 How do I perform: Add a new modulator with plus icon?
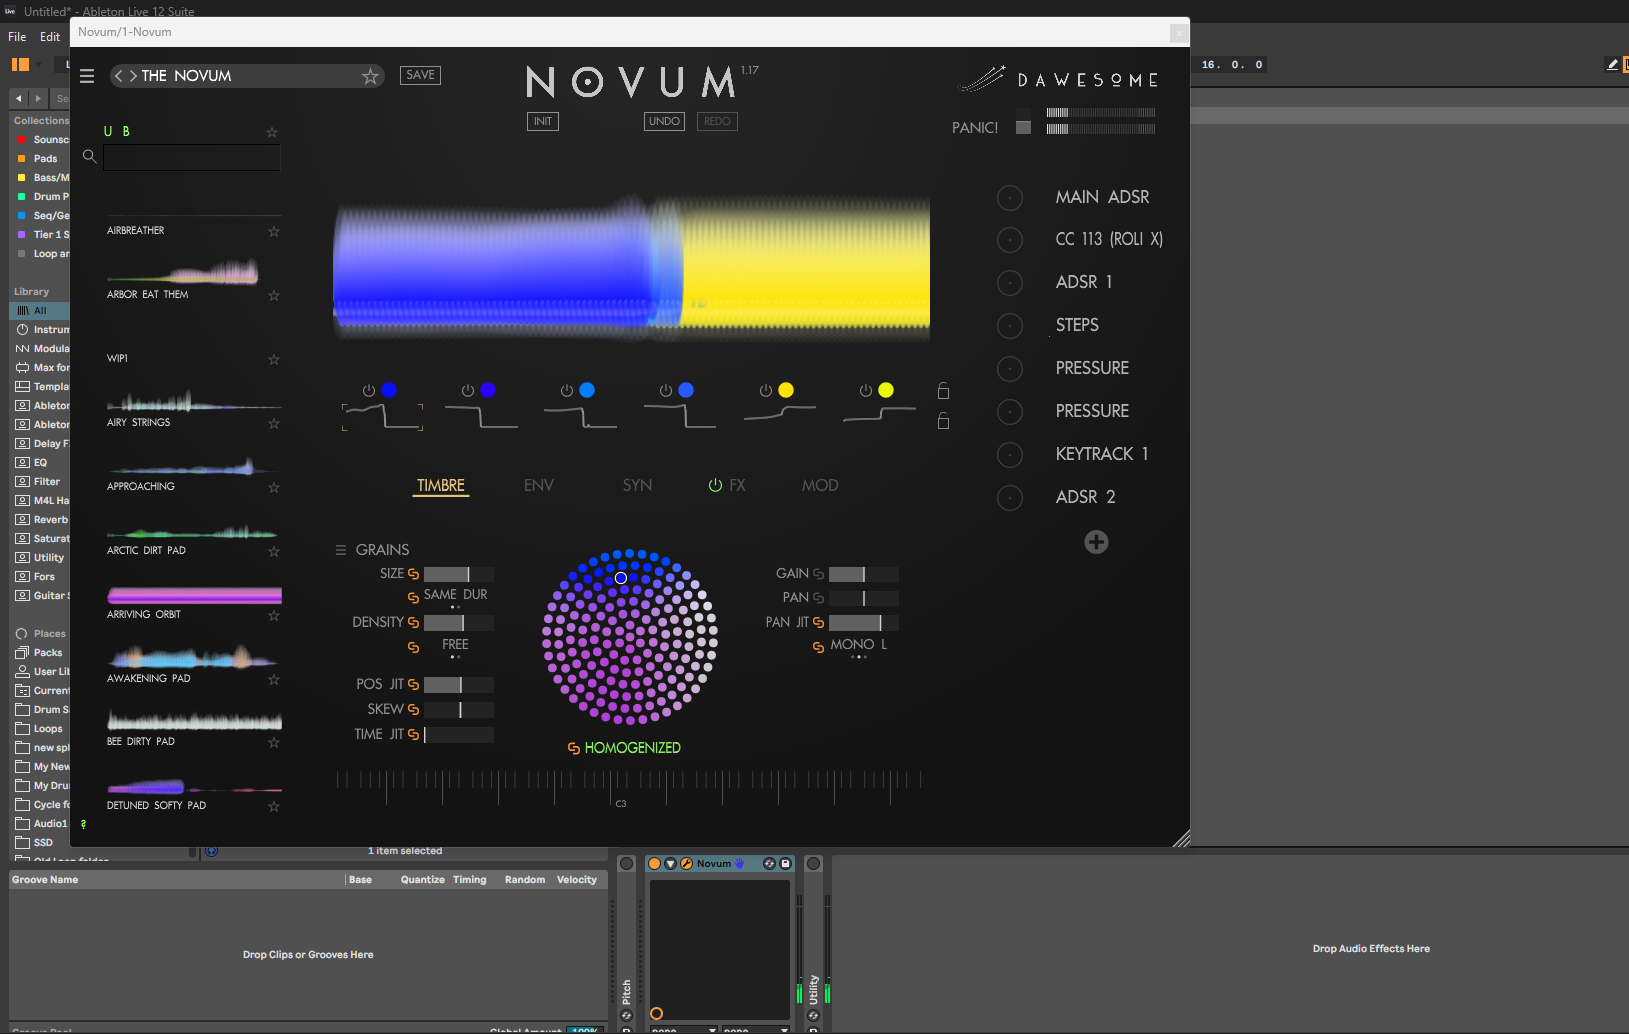(1096, 542)
